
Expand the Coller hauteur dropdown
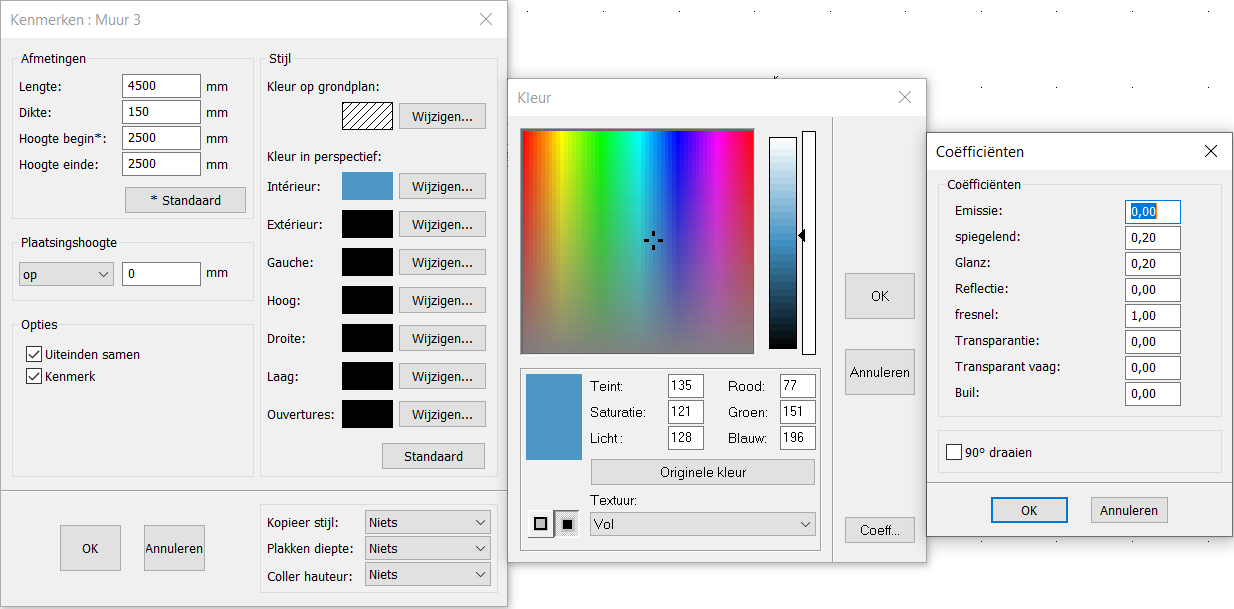428,574
